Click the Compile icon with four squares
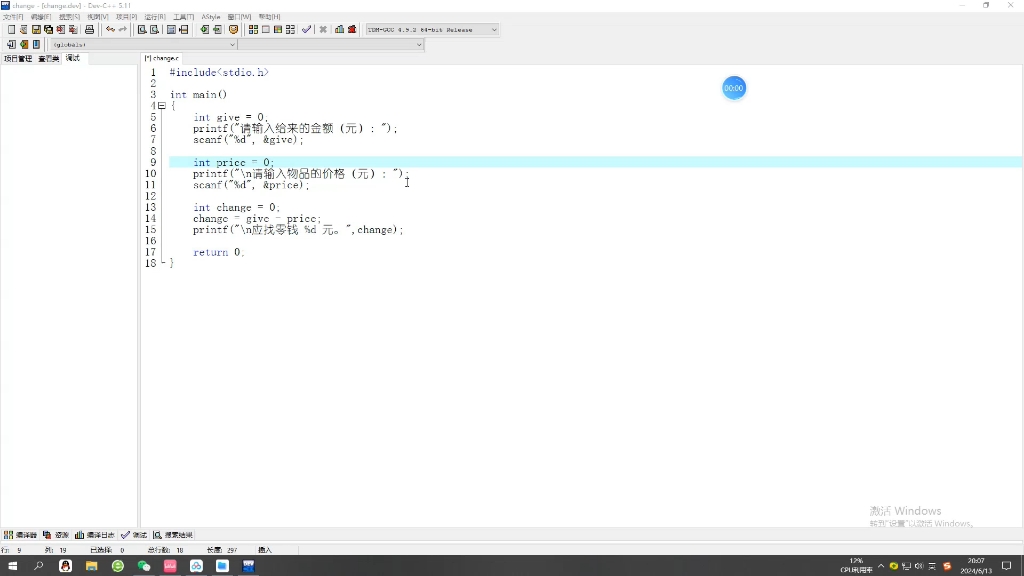 [x=253, y=29]
